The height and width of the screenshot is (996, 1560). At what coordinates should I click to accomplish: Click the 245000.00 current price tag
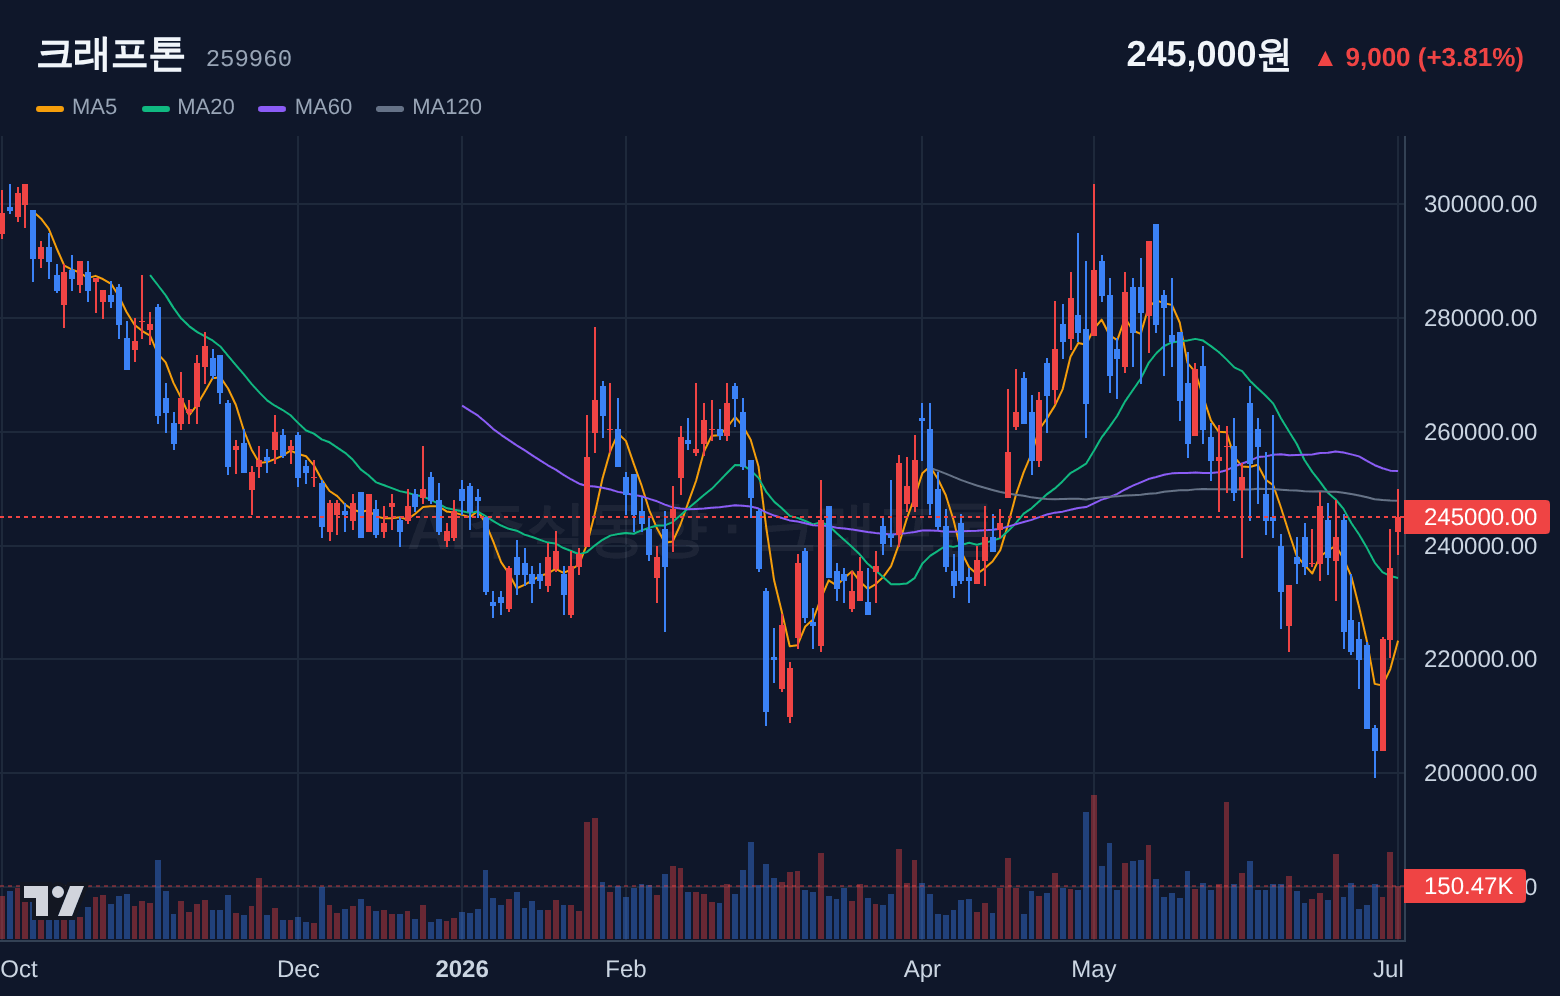pos(1477,517)
